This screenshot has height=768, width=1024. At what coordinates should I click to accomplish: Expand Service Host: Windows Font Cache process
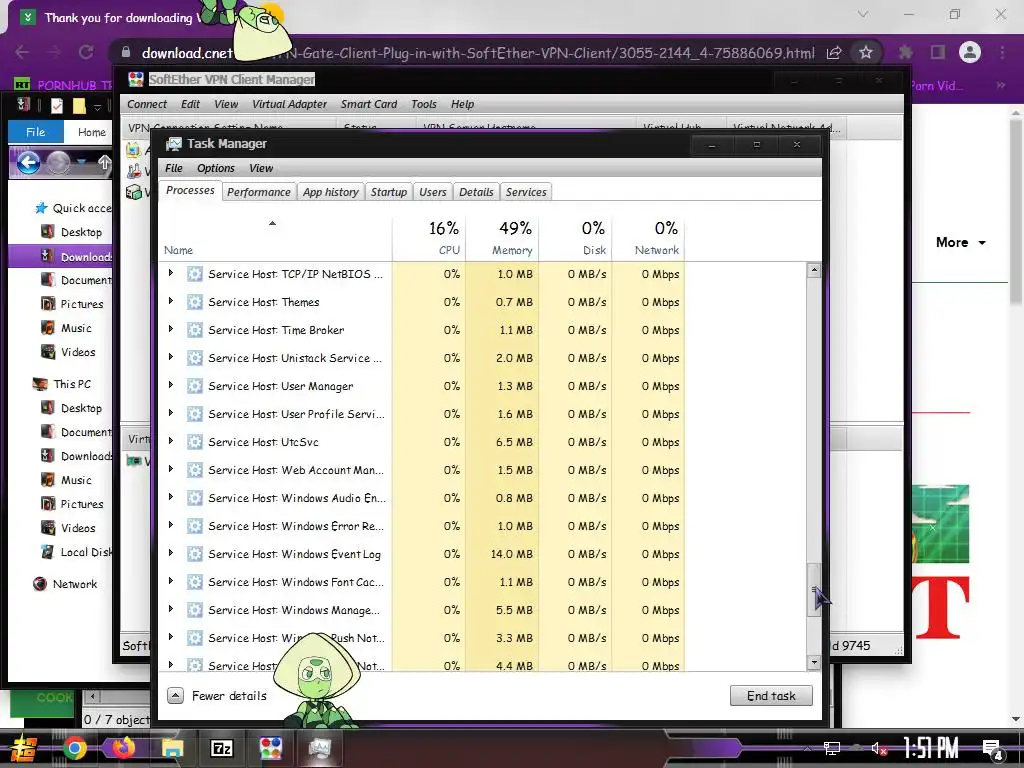pyautogui.click(x=171, y=581)
